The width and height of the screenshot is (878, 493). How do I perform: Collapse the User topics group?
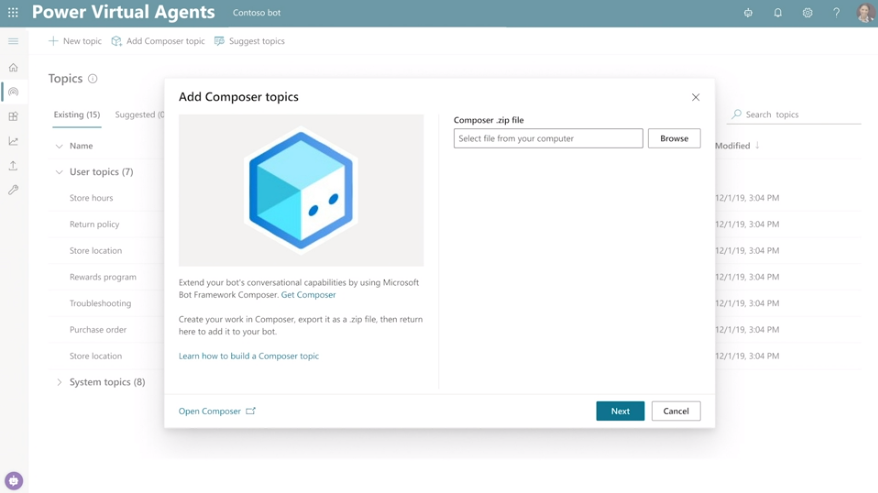pos(59,172)
